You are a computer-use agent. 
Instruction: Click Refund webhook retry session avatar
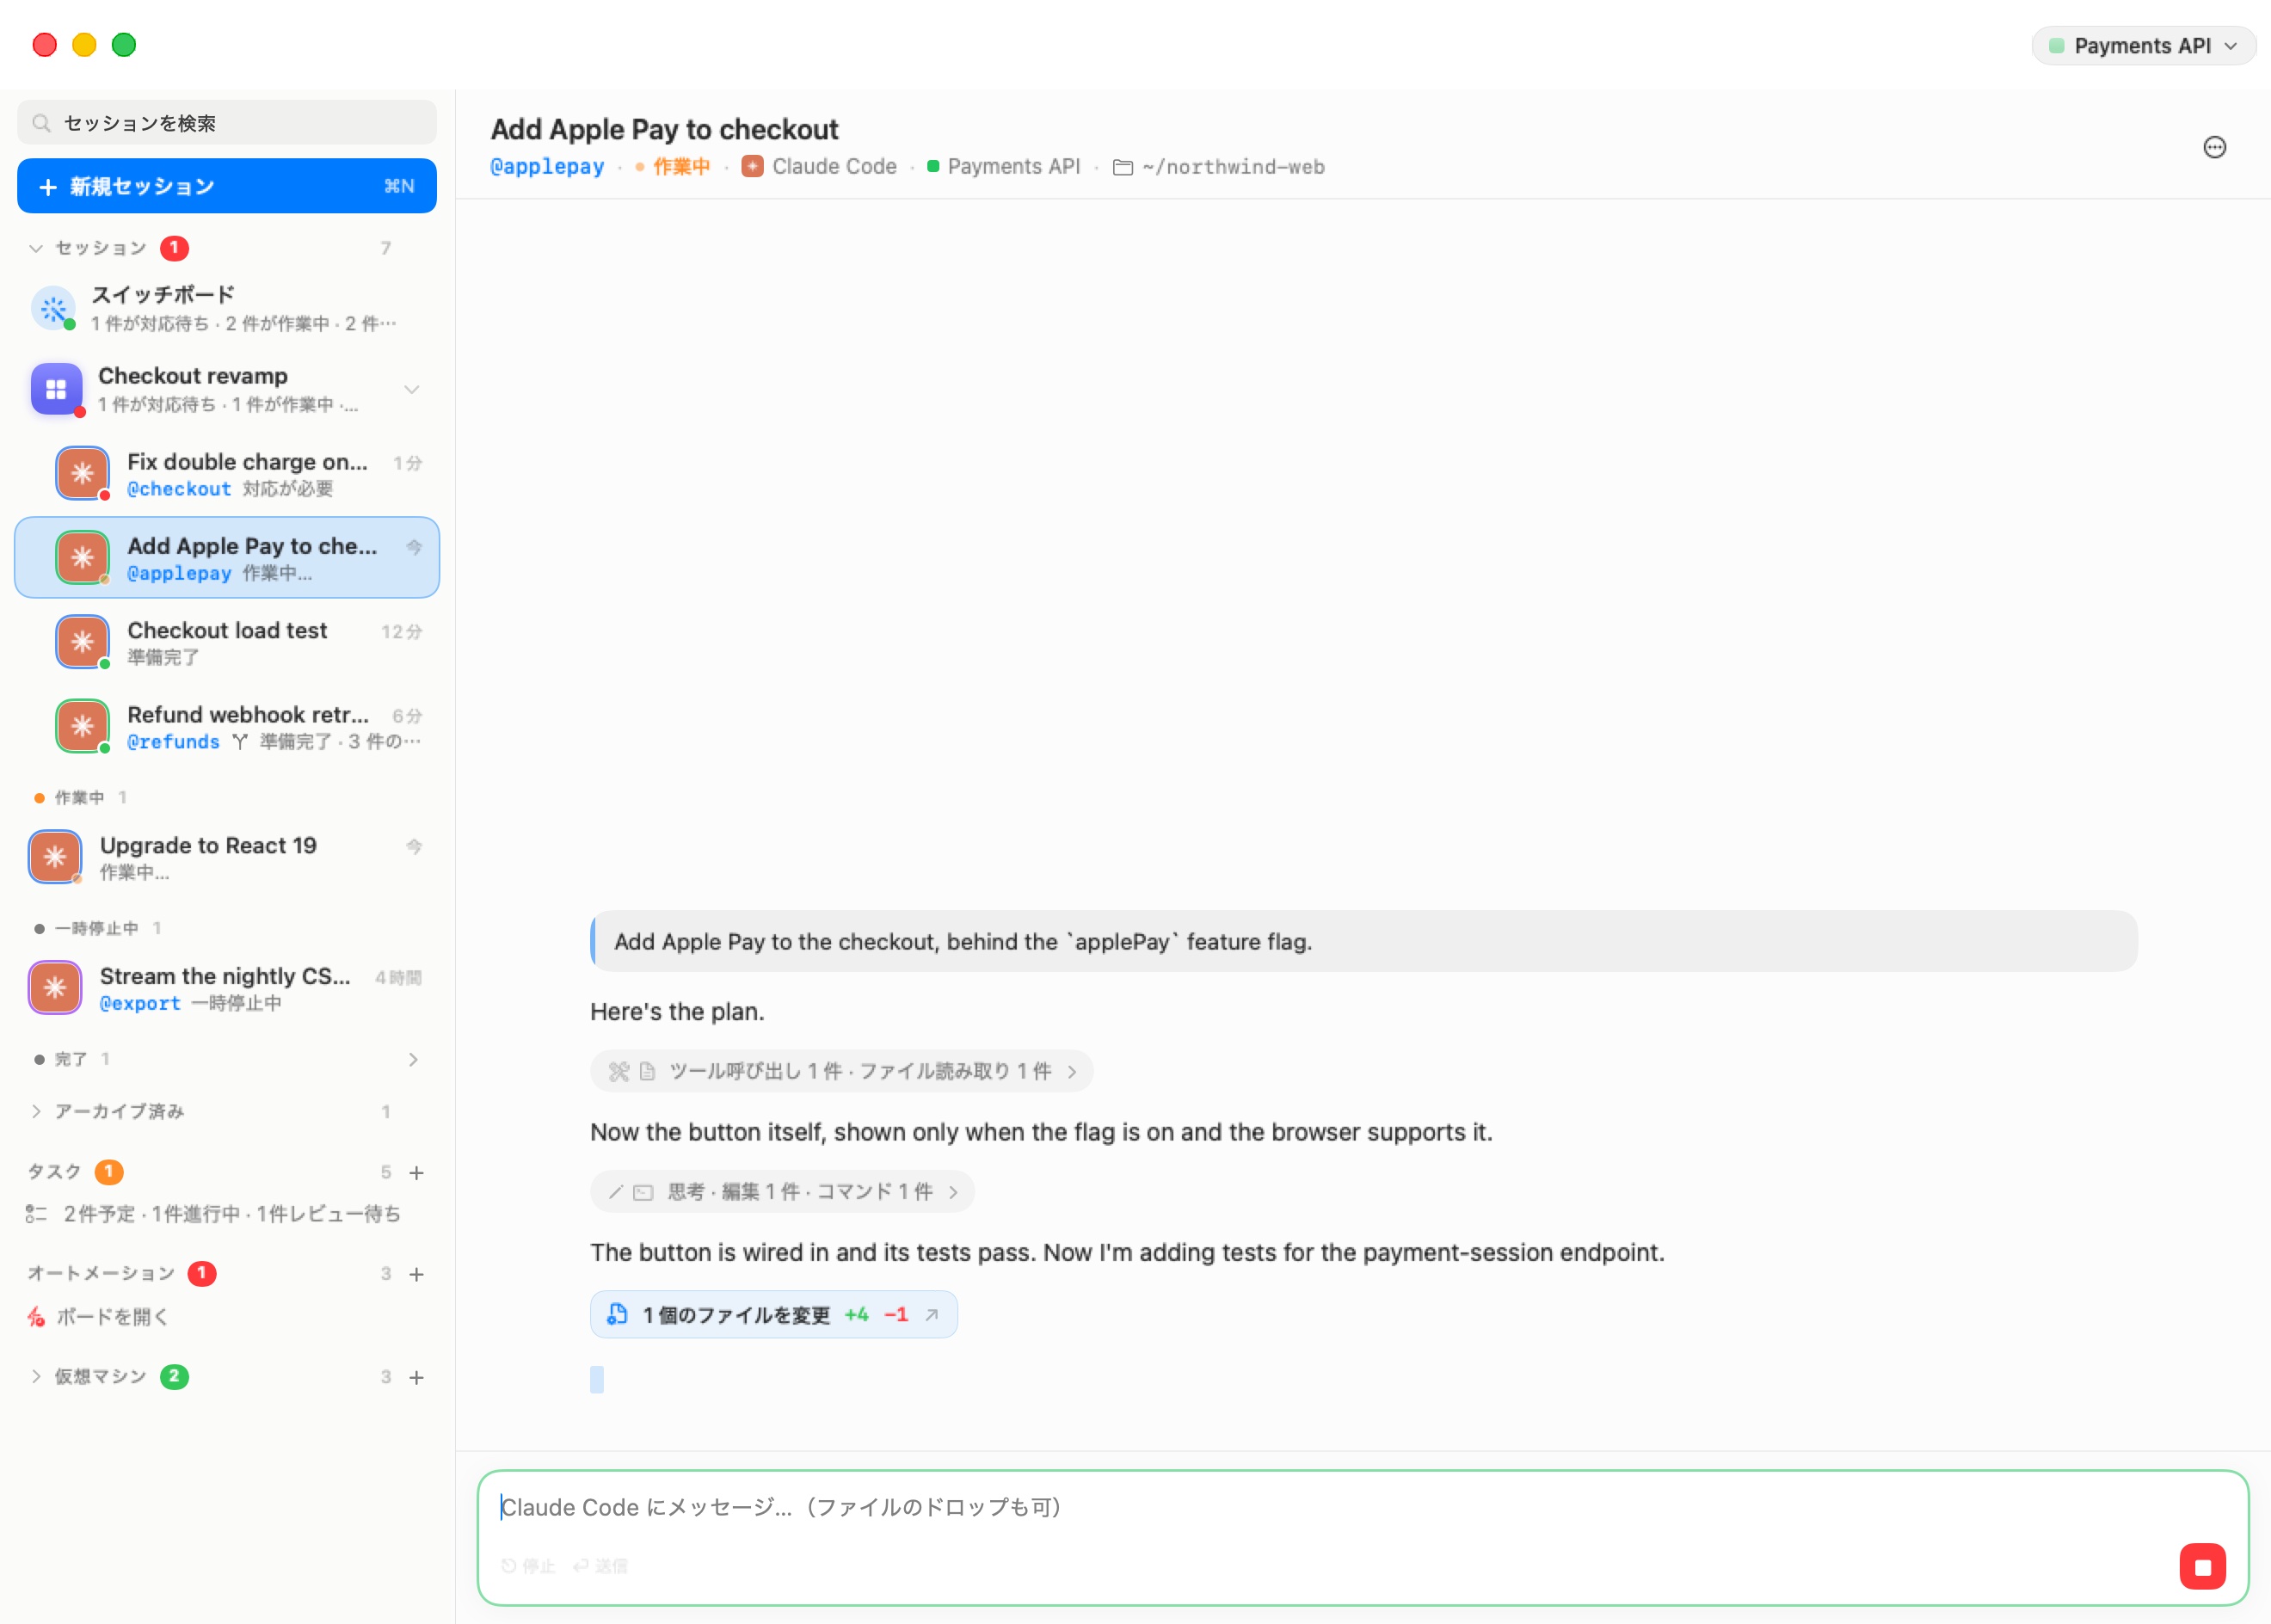pos(83,726)
